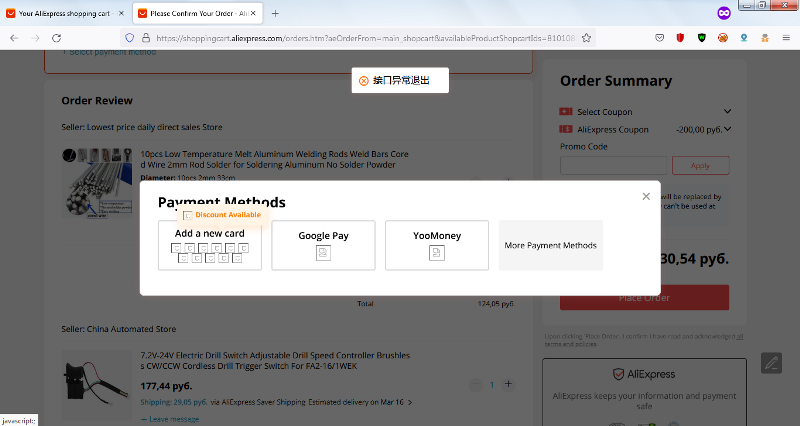
Task: Switch to Your AliExpress shopping cart tab
Action: [64, 13]
